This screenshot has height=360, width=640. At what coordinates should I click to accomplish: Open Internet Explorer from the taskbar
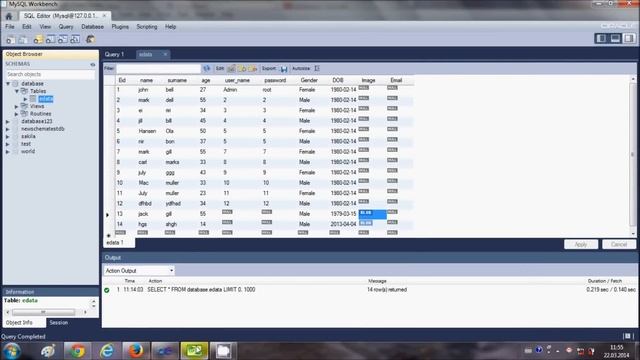click(x=107, y=351)
